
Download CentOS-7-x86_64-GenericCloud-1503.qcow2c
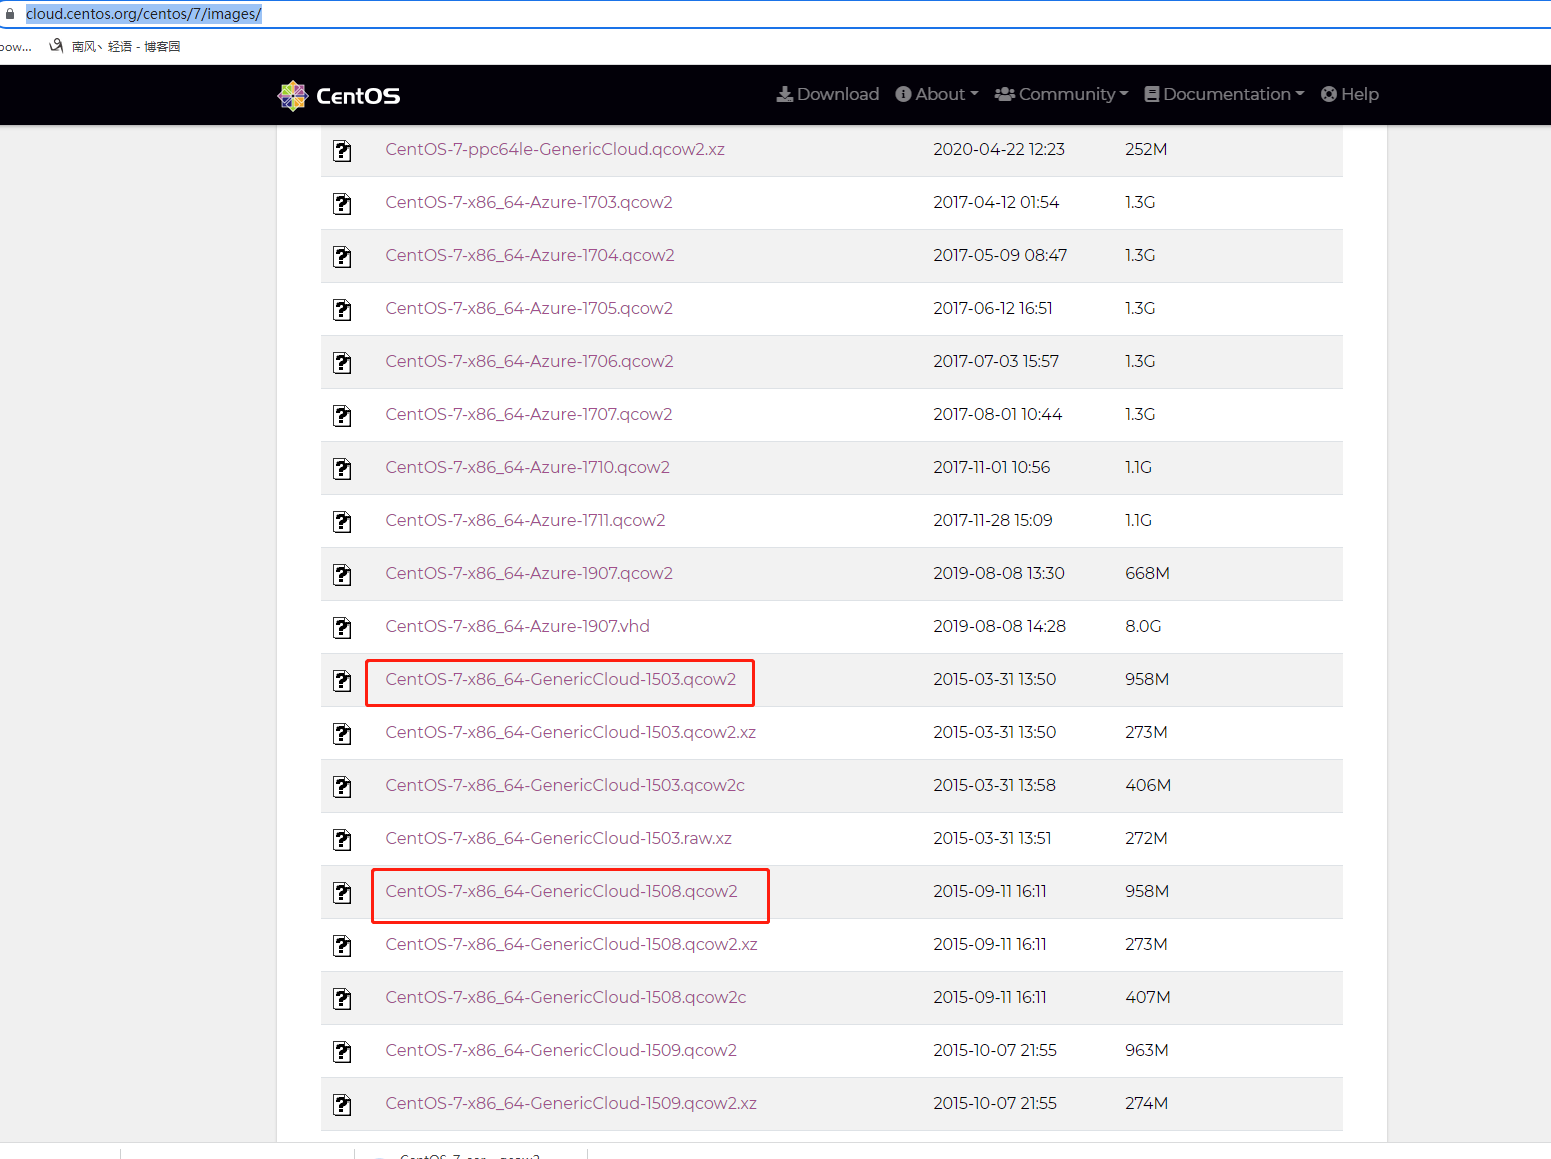[565, 785]
